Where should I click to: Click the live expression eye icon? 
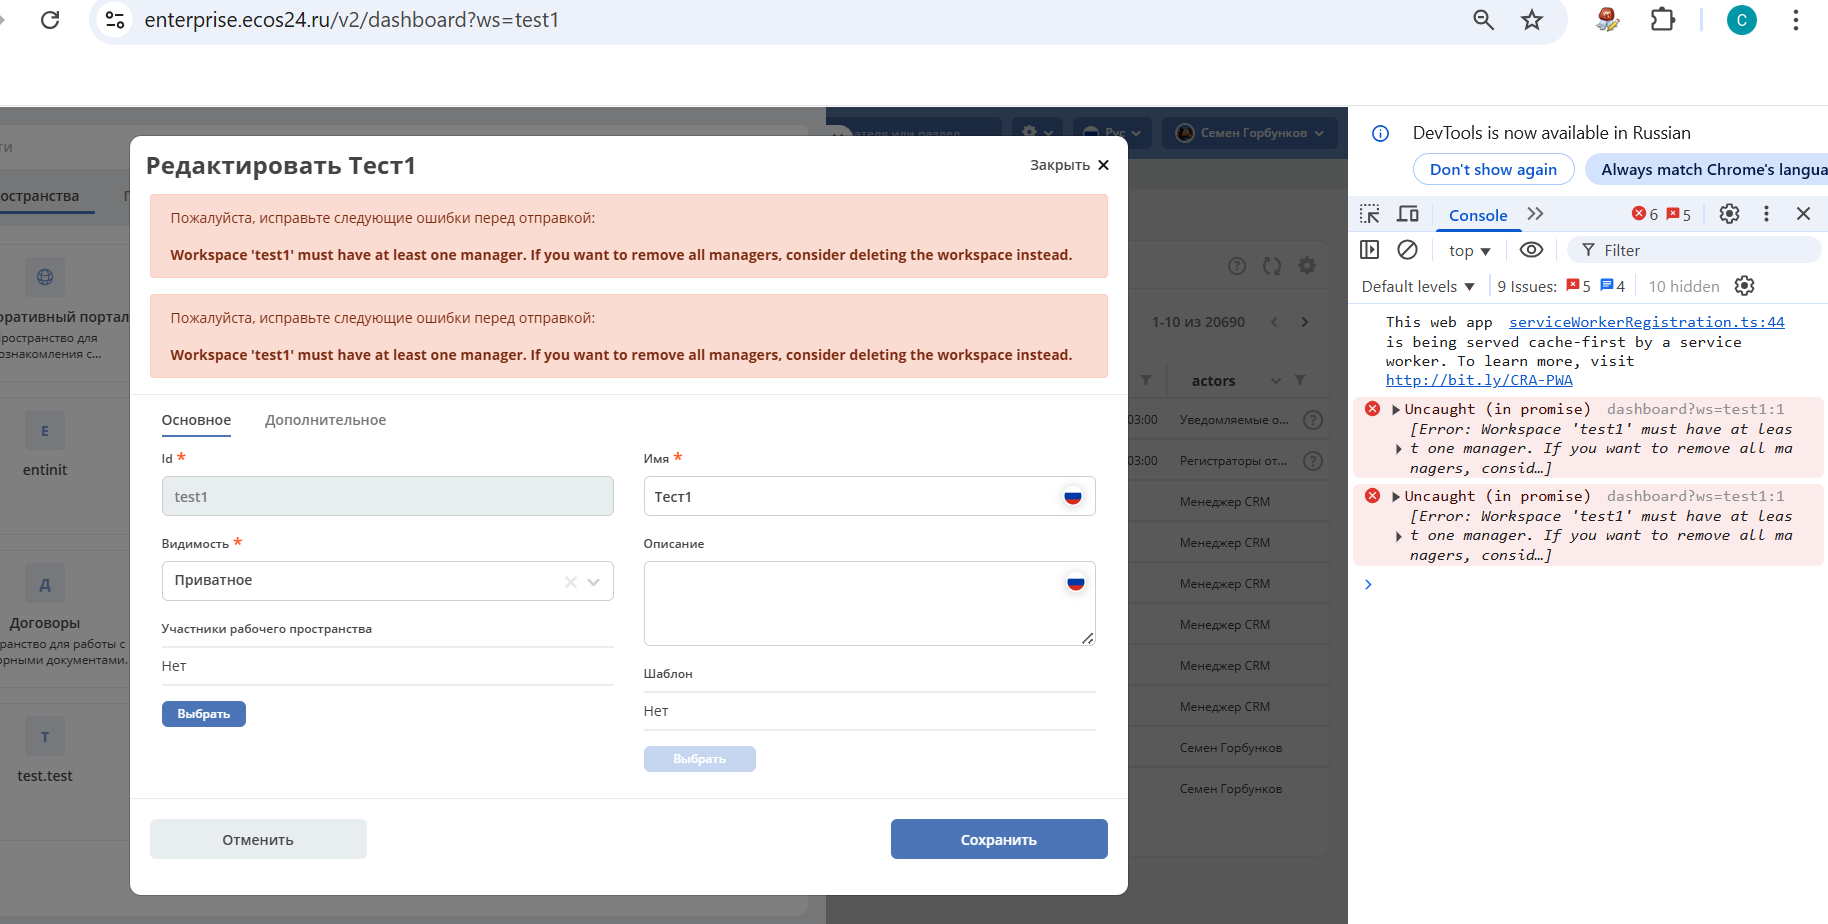pyautogui.click(x=1531, y=250)
